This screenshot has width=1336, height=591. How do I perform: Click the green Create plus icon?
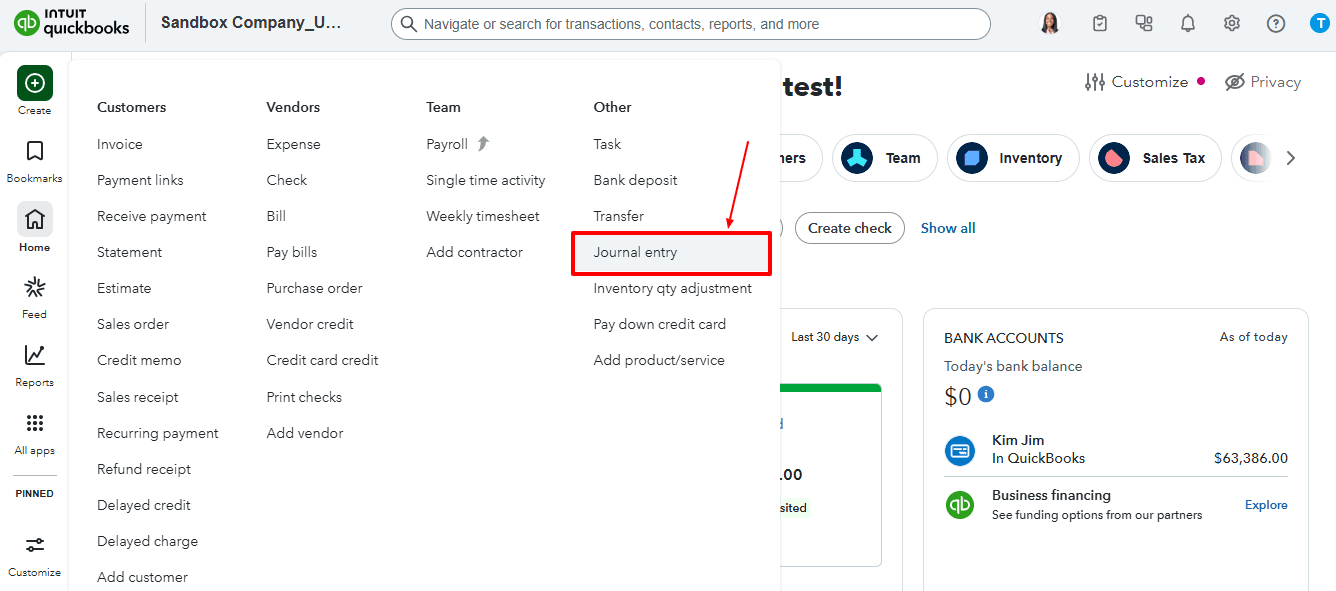[35, 83]
